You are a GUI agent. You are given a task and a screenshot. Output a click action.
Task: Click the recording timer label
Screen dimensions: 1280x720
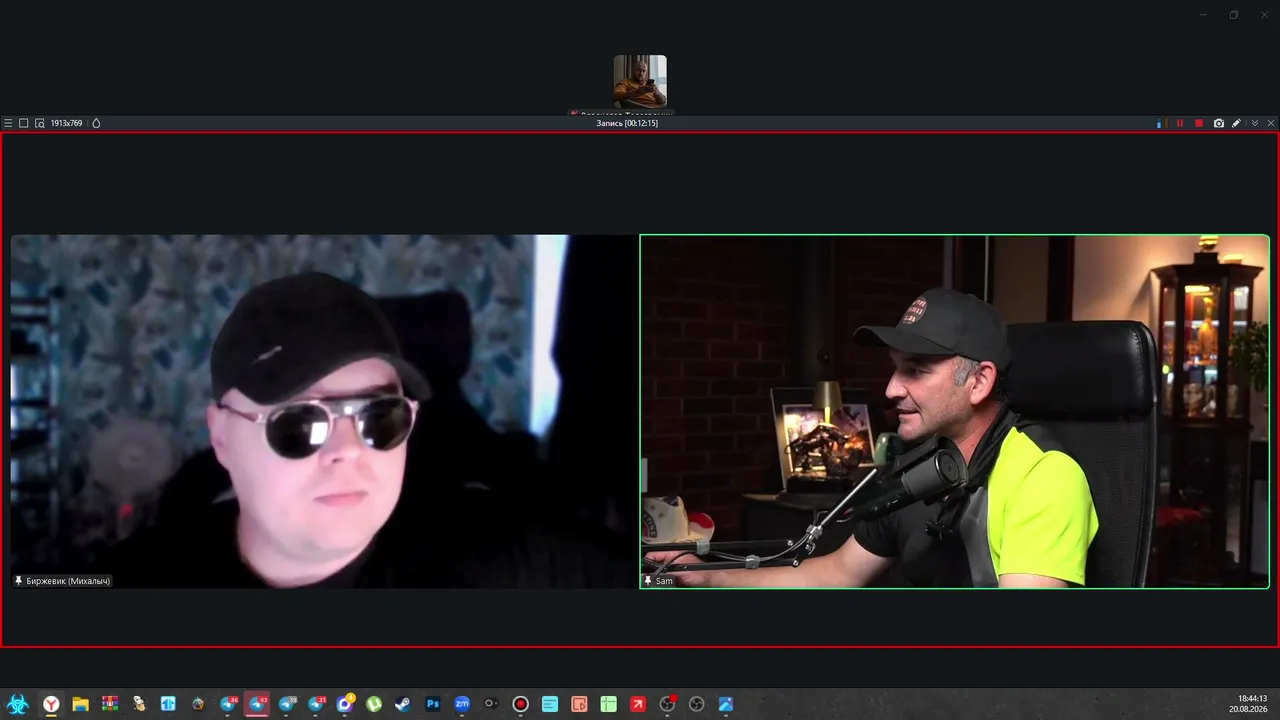(627, 123)
